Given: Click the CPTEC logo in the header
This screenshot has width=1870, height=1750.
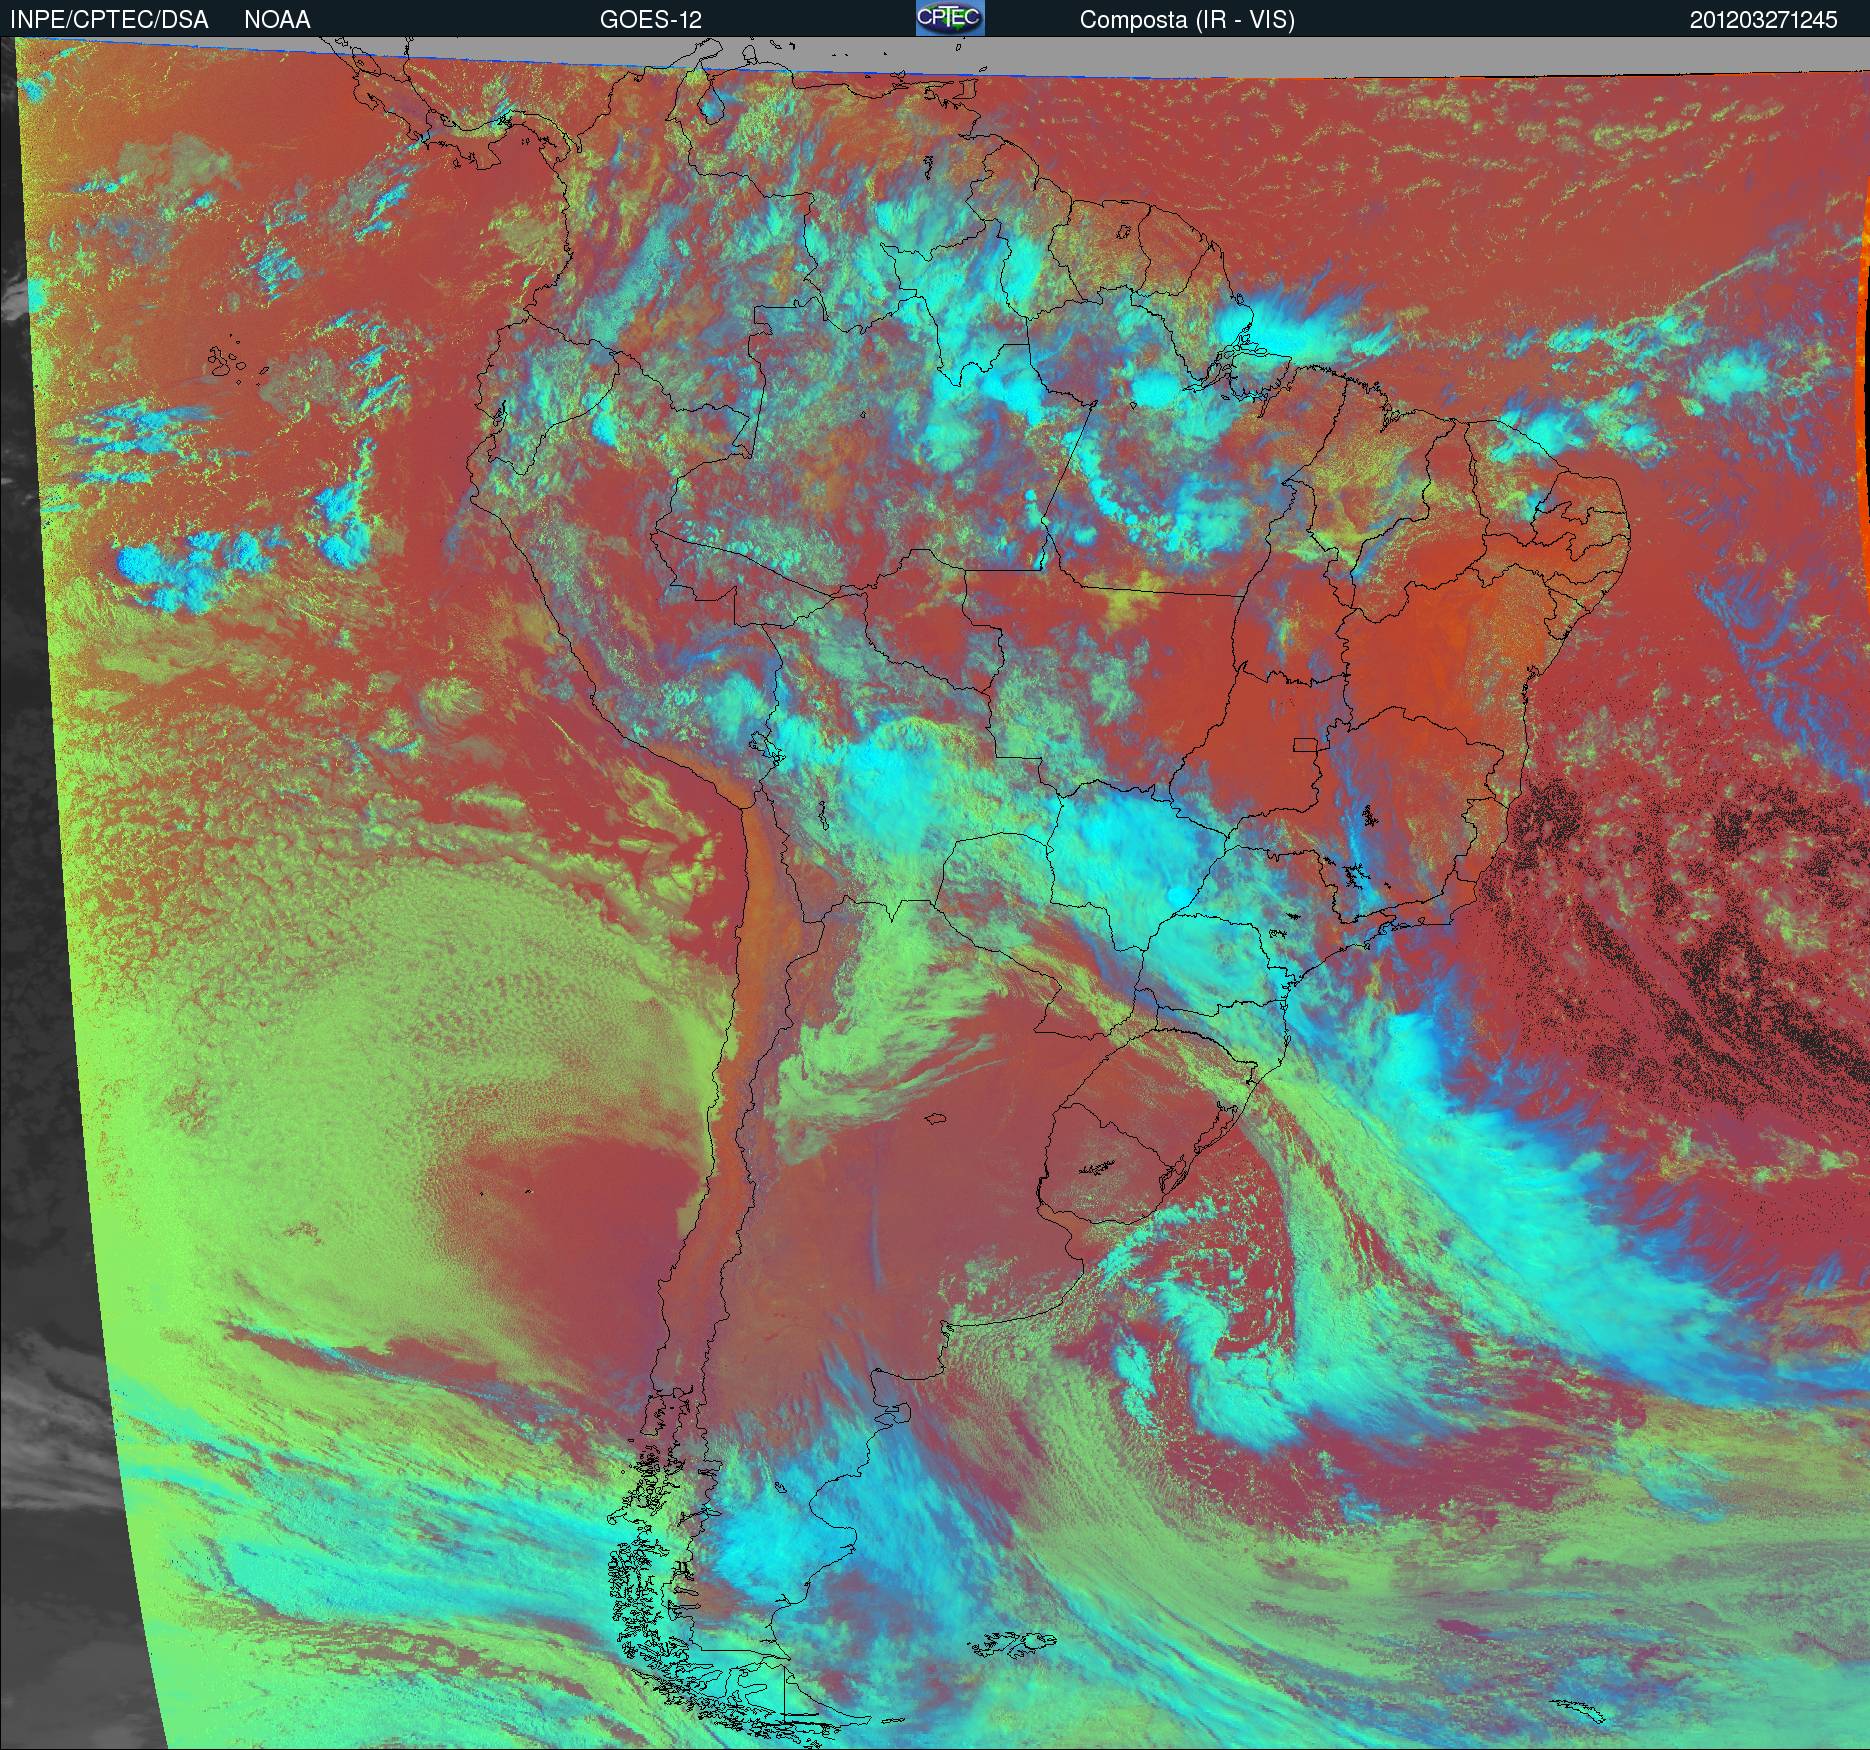Looking at the screenshot, I should (x=949, y=18).
